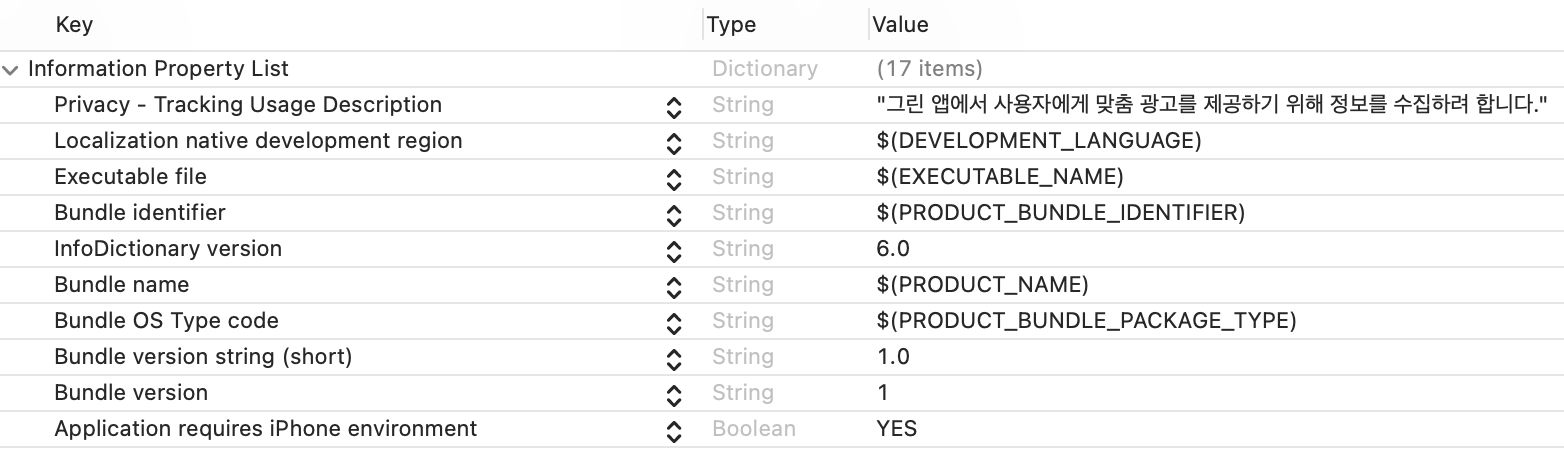
Task: Click the Type column header
Action: point(731,25)
